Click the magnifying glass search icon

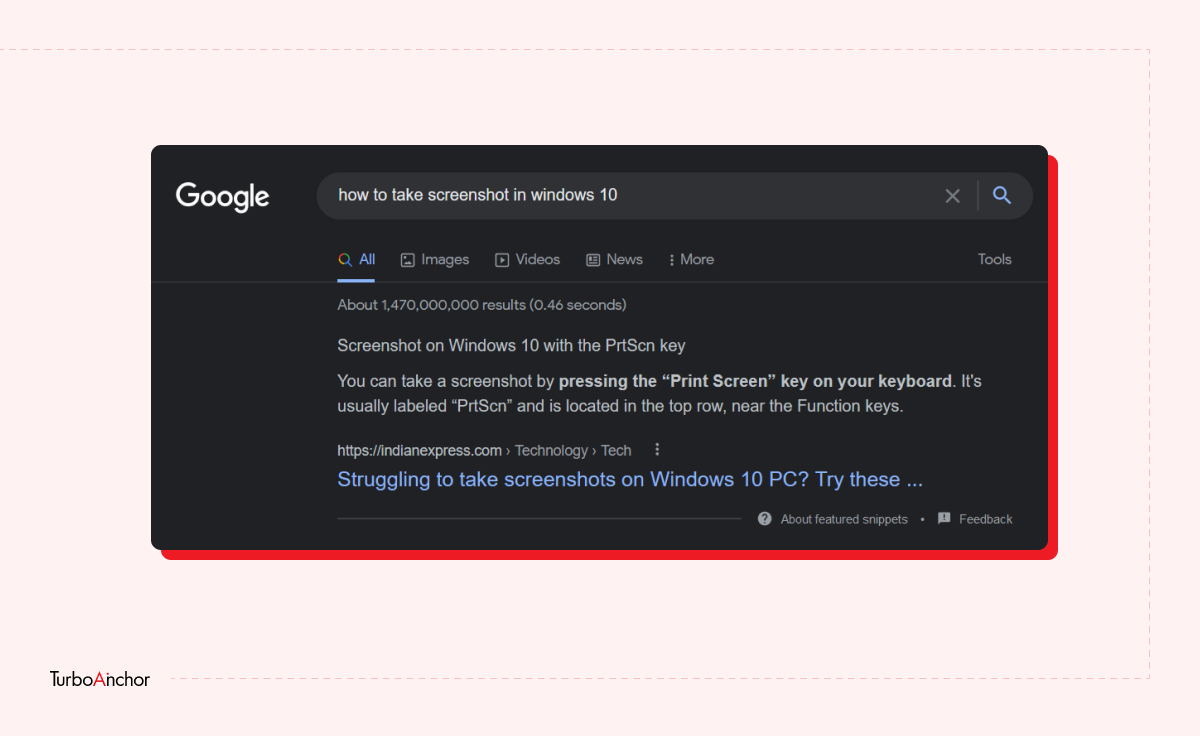[x=1002, y=195]
